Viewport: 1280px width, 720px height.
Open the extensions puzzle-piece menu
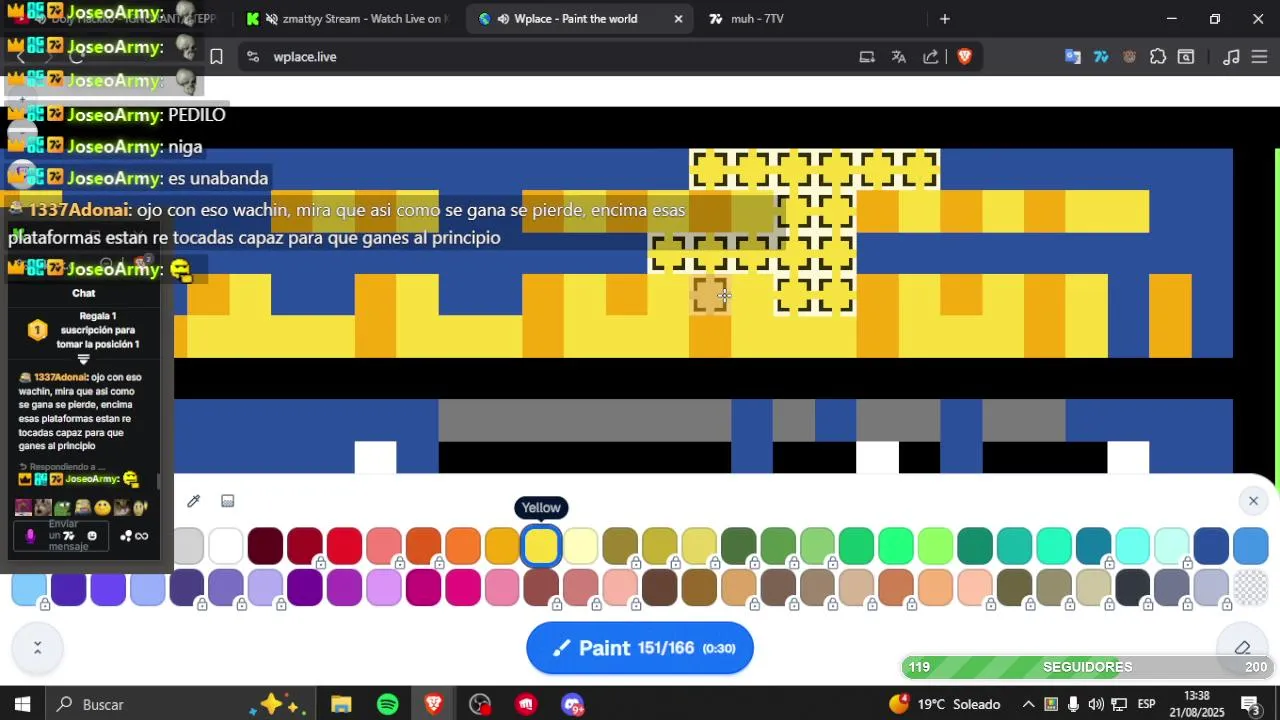1158,57
